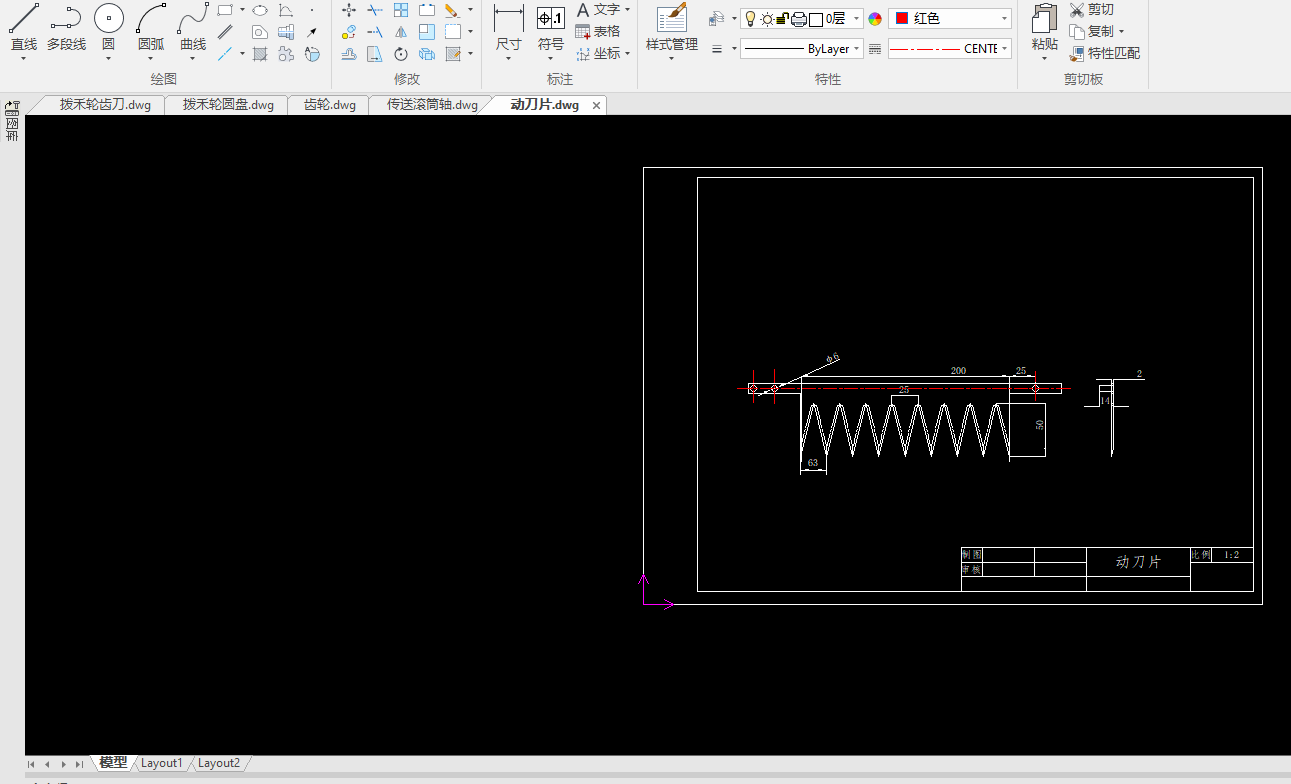This screenshot has height=784, width=1291.
Task: Toggle the layer freeze sun icon
Action: [767, 19]
